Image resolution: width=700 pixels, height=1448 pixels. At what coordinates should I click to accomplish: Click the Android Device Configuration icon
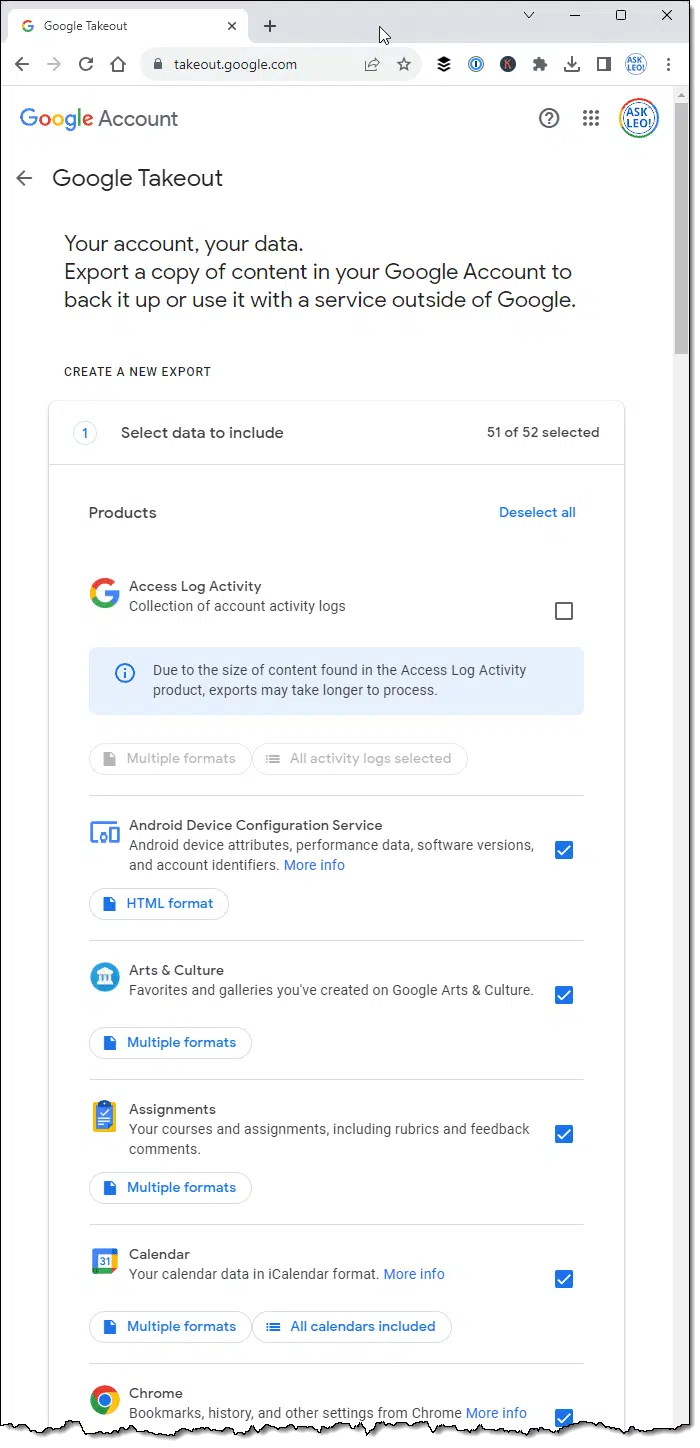(104, 832)
